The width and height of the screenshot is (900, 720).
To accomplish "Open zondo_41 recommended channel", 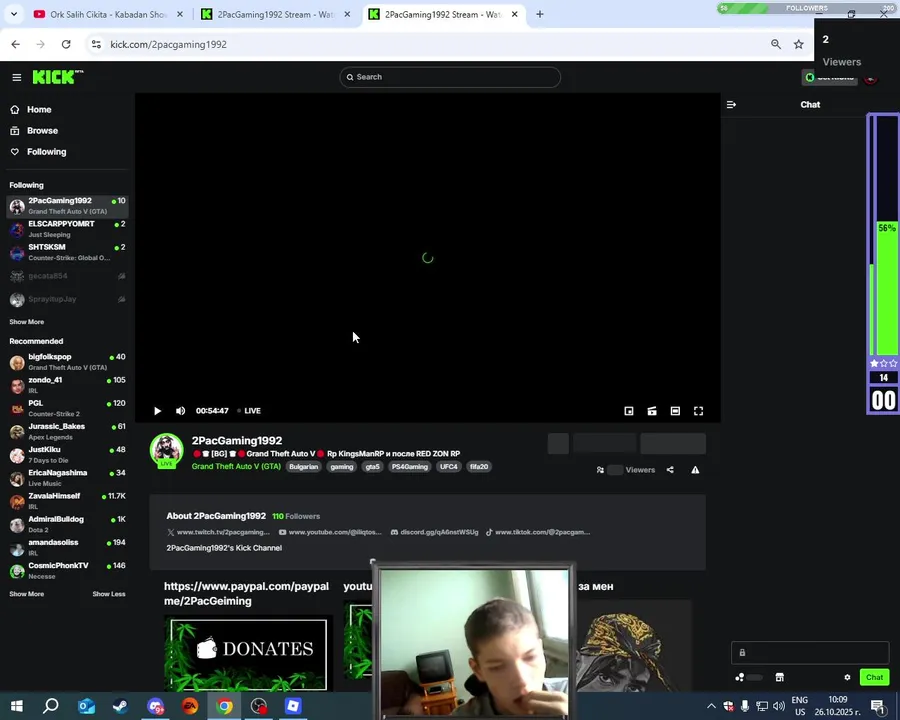I will 67,385.
